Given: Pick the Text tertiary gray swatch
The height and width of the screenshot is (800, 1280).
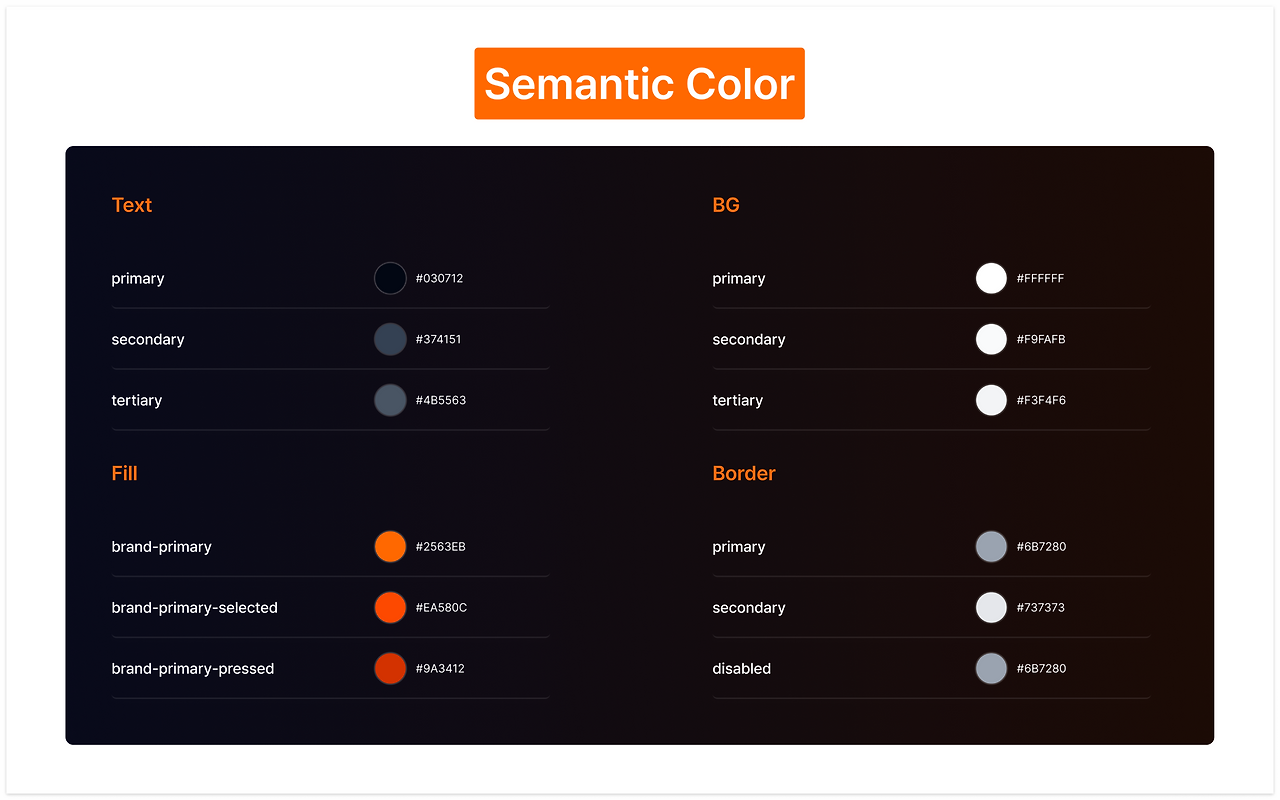Looking at the screenshot, I should coord(390,400).
